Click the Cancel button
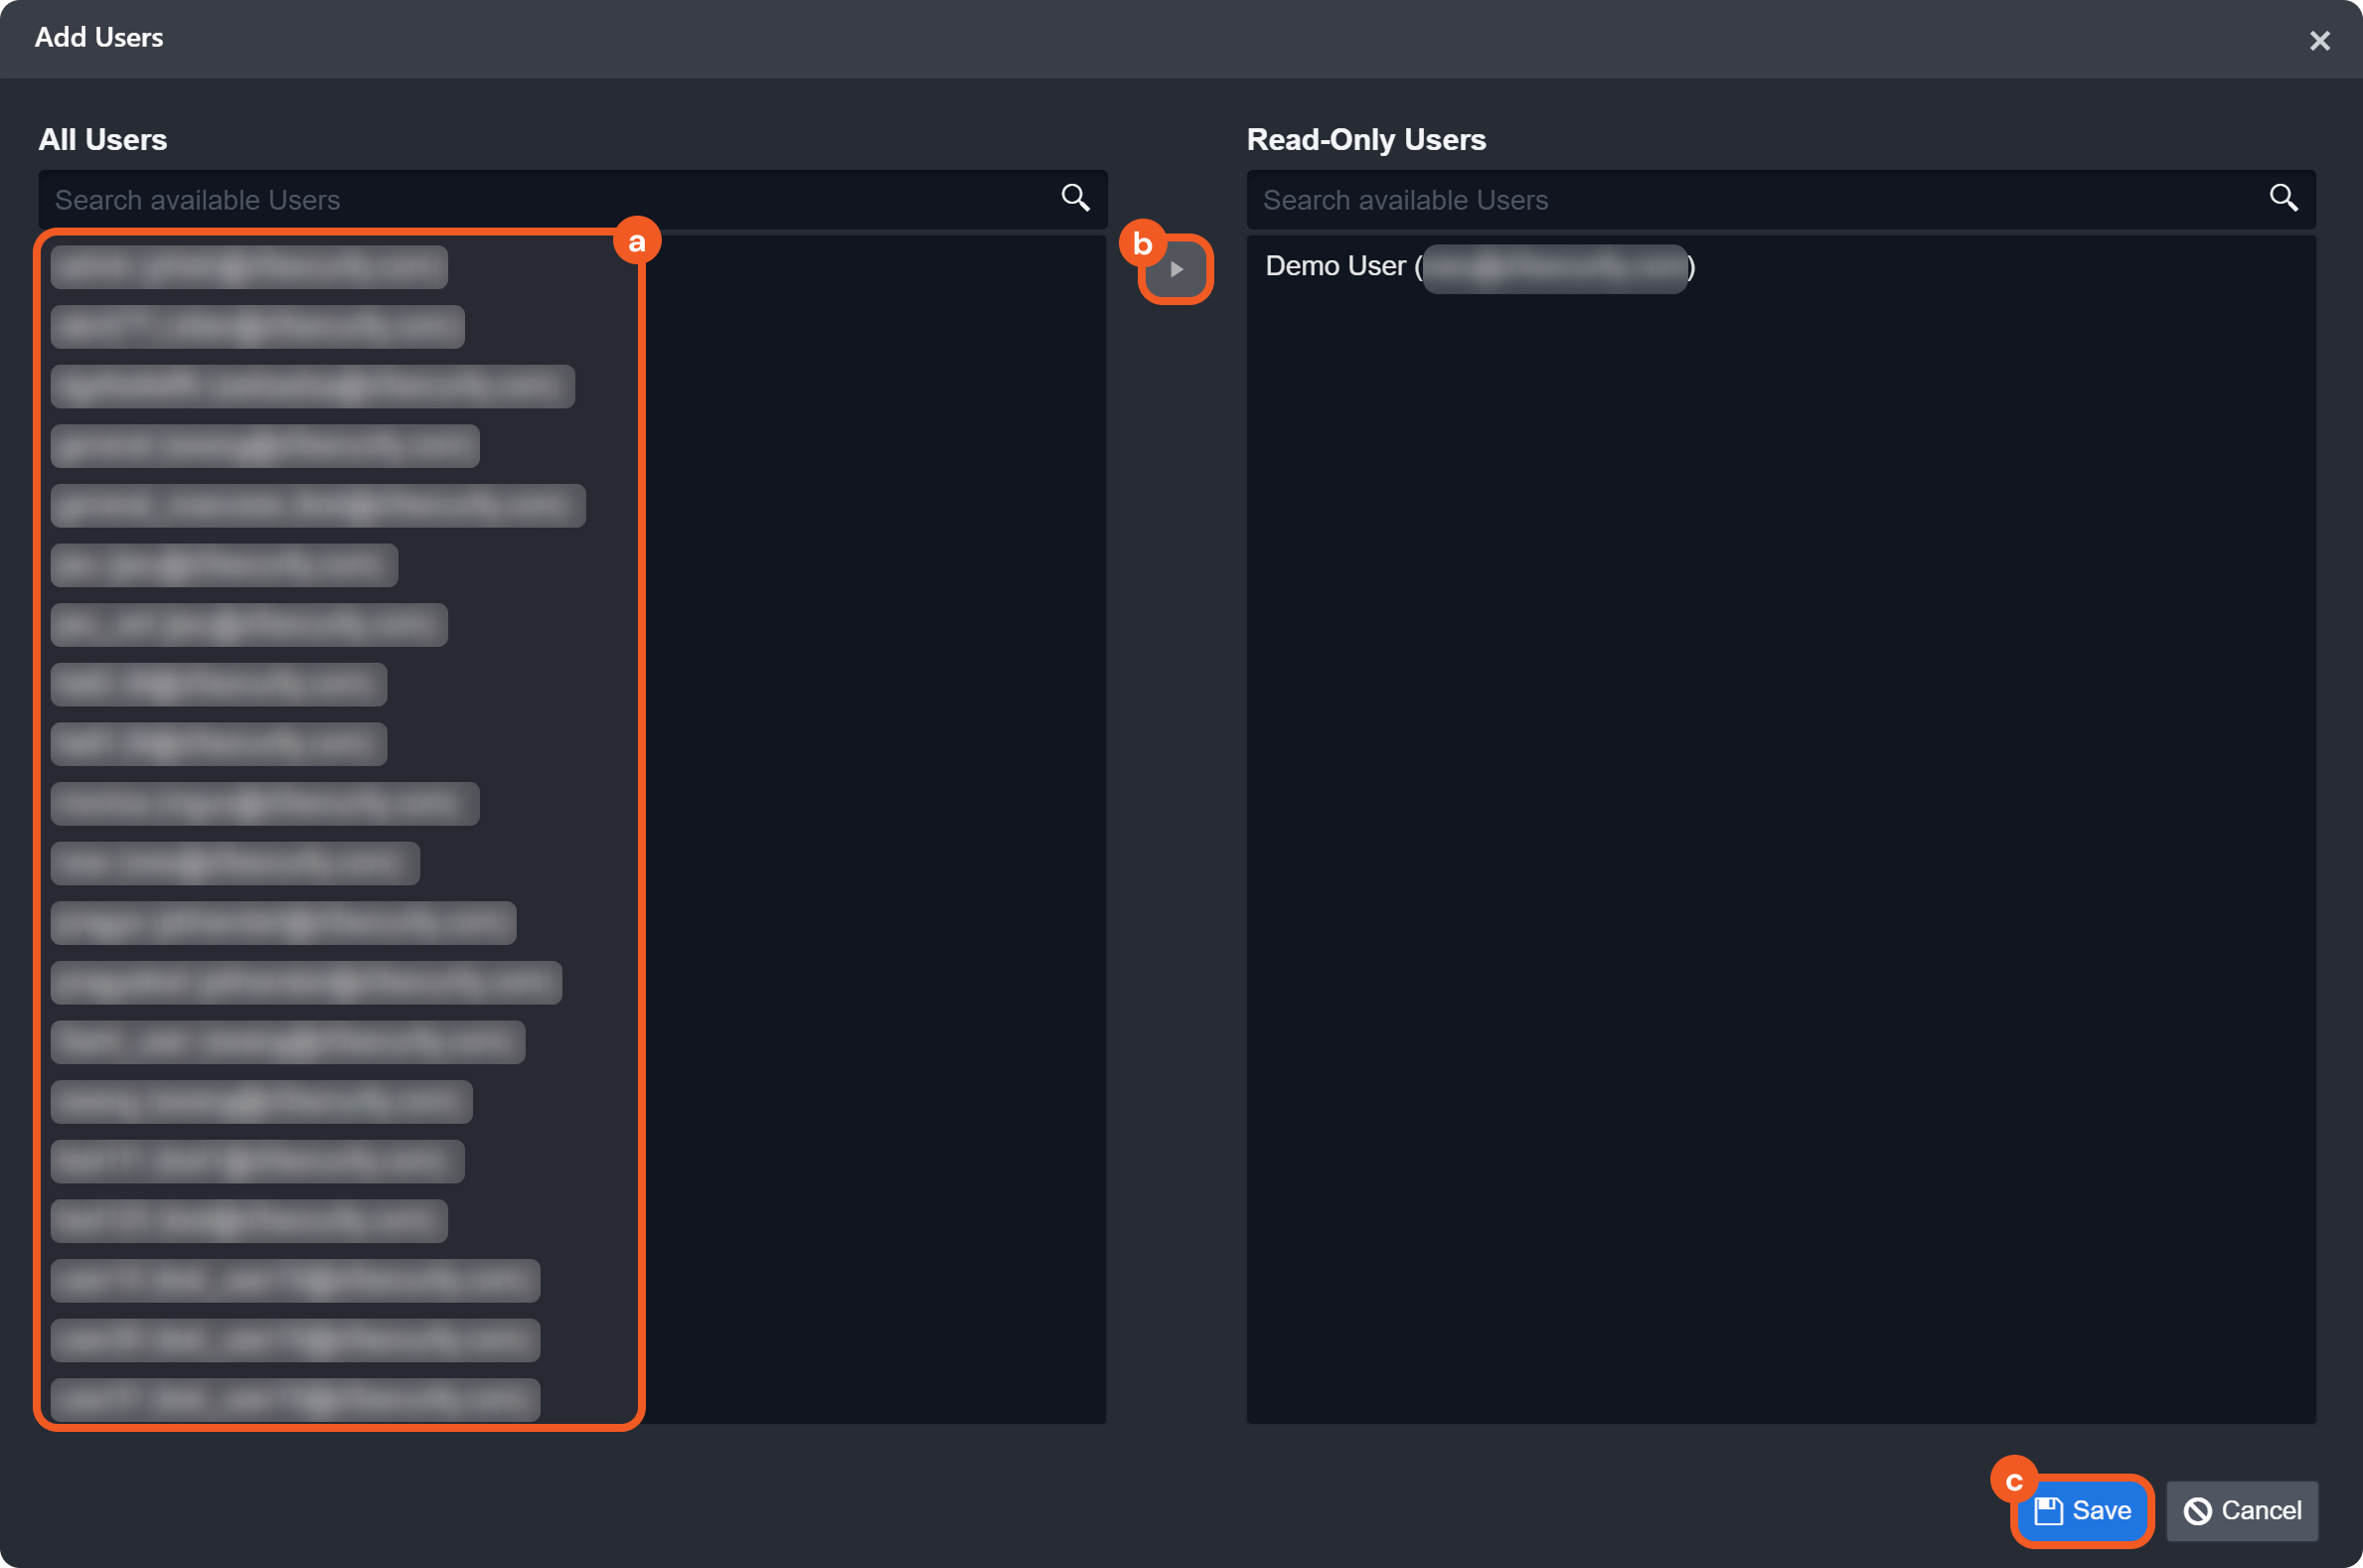 pos(2242,1510)
